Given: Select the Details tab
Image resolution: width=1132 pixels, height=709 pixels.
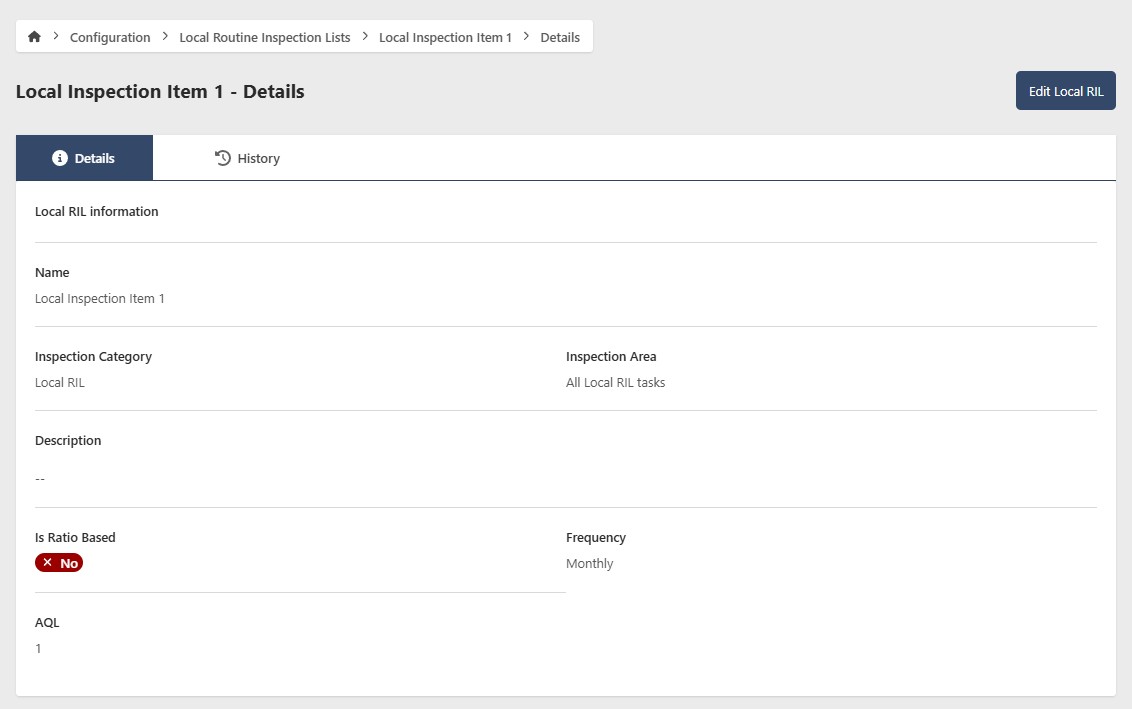Looking at the screenshot, I should click(84, 157).
